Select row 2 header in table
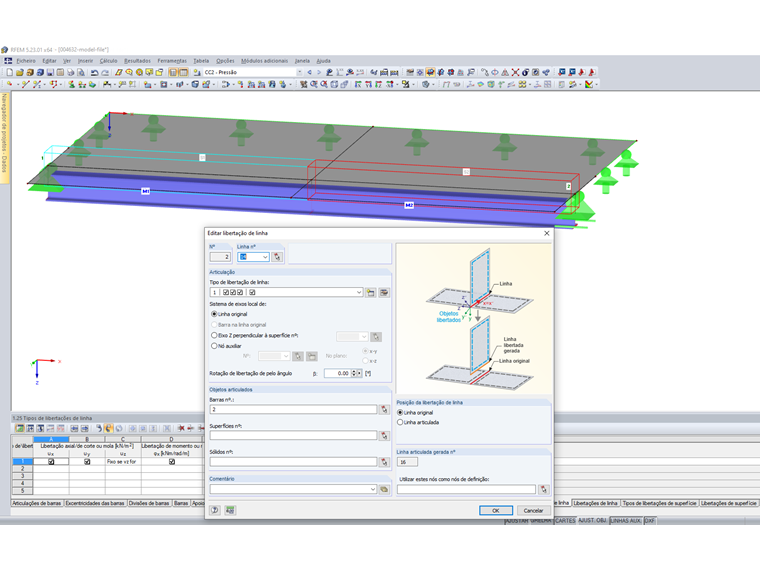This screenshot has height=570, width=760. tap(22, 469)
